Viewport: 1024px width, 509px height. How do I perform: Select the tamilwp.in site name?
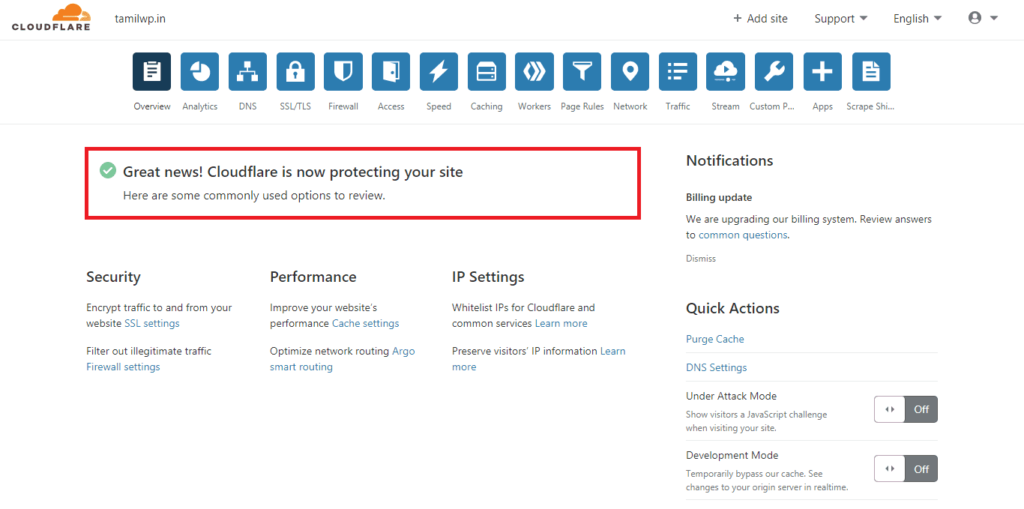tap(140, 18)
